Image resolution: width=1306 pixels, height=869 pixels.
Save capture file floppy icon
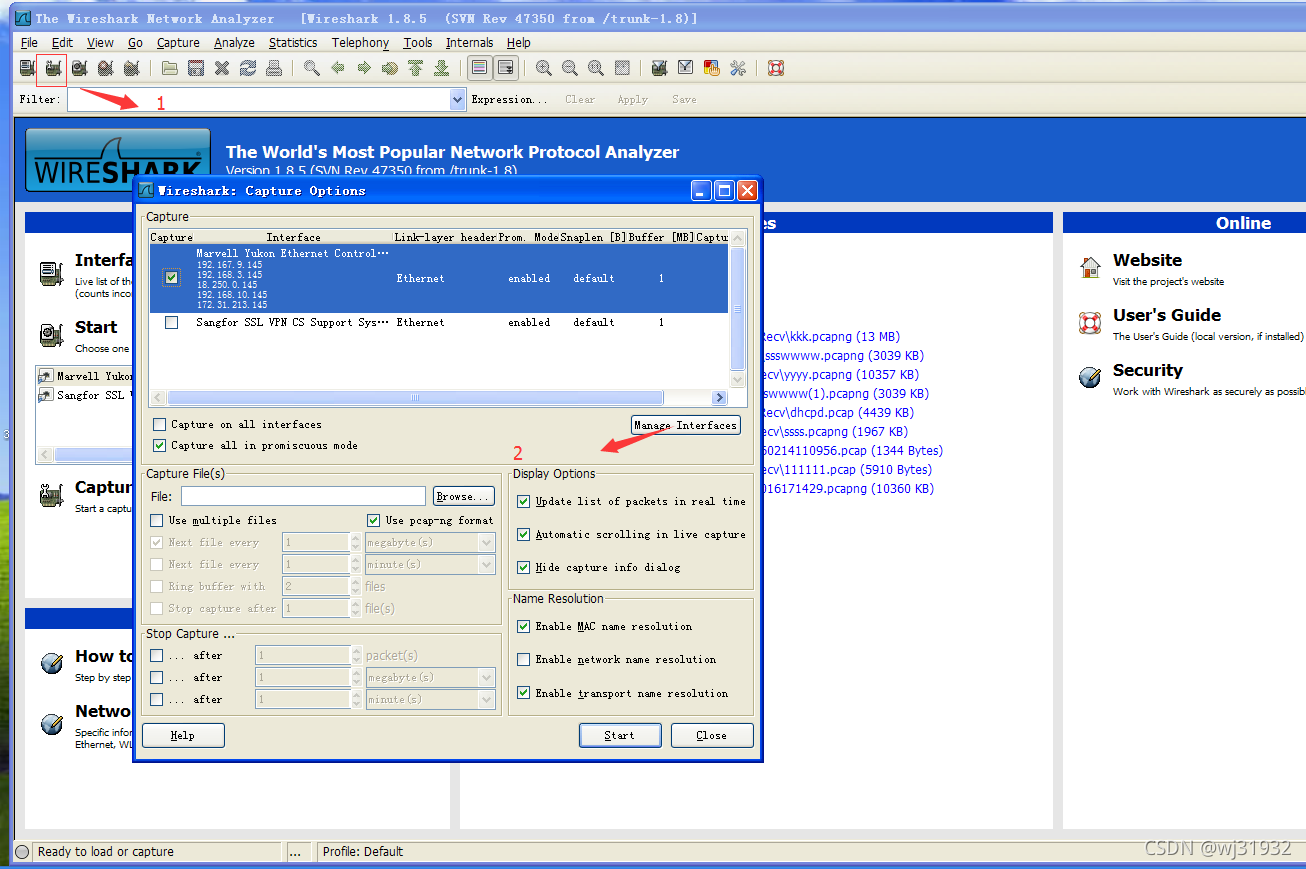[196, 68]
